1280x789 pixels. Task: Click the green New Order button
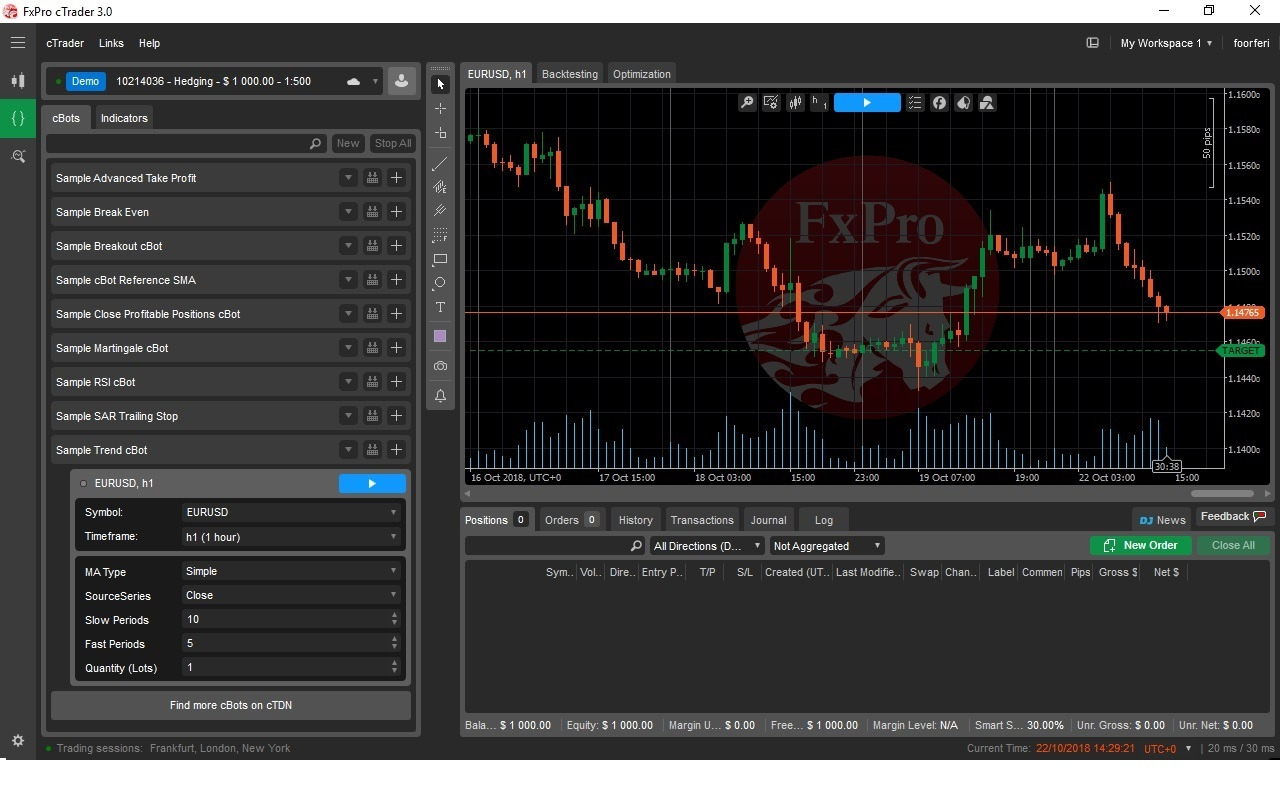click(1140, 545)
